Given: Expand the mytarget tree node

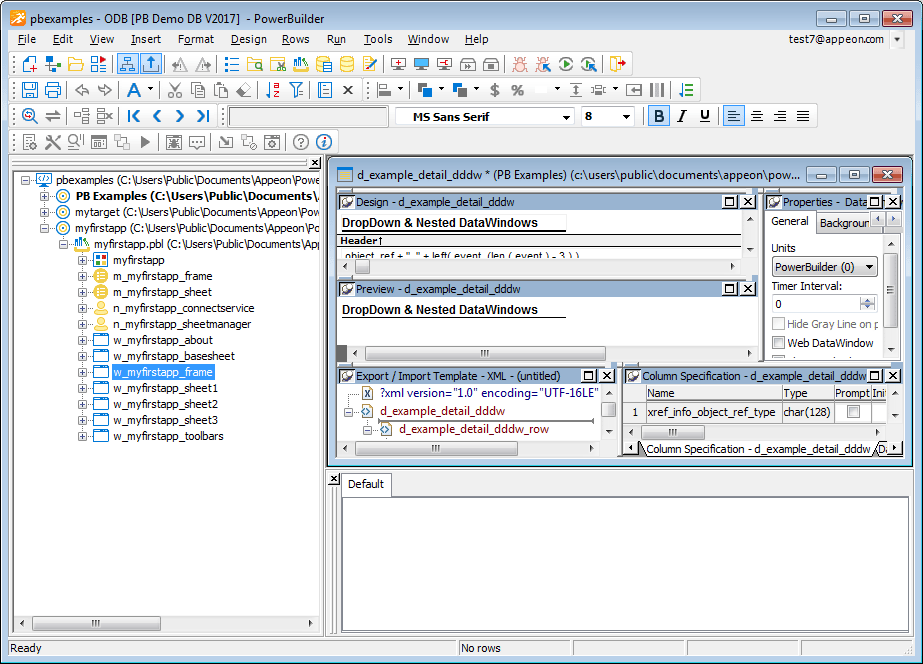Looking at the screenshot, I should pos(45,212).
